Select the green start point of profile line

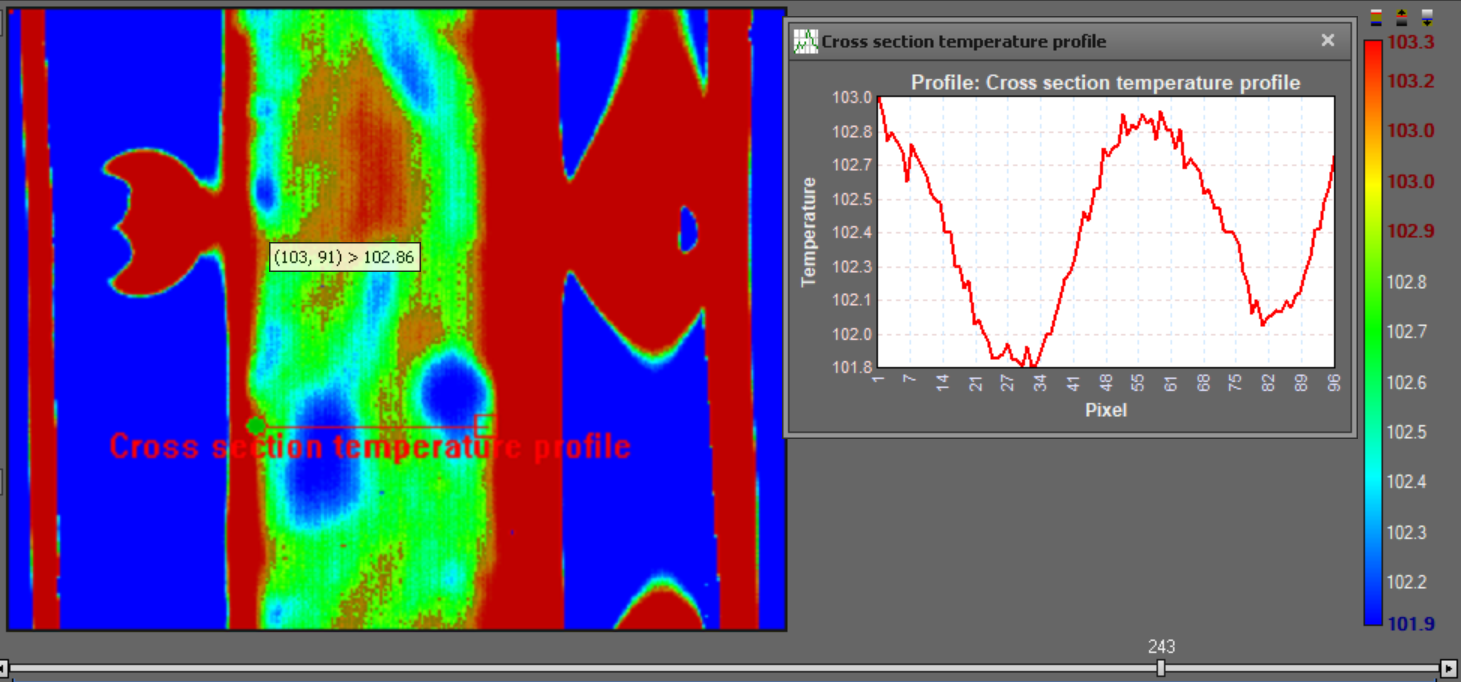point(256,425)
